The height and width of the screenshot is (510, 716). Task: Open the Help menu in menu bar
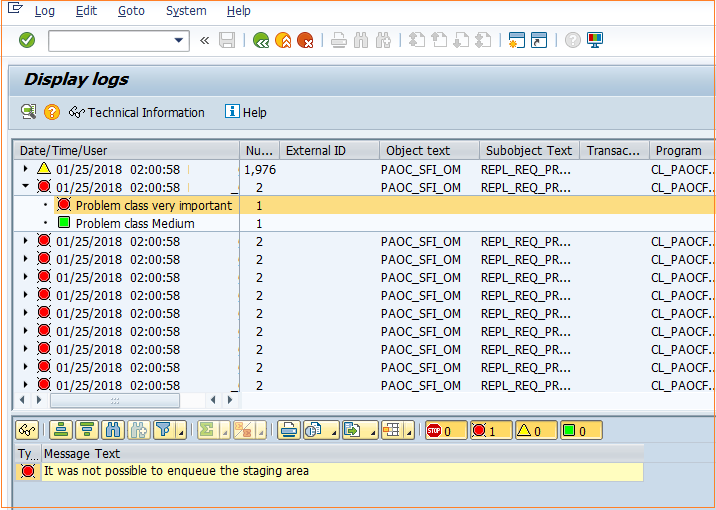pyautogui.click(x=238, y=11)
